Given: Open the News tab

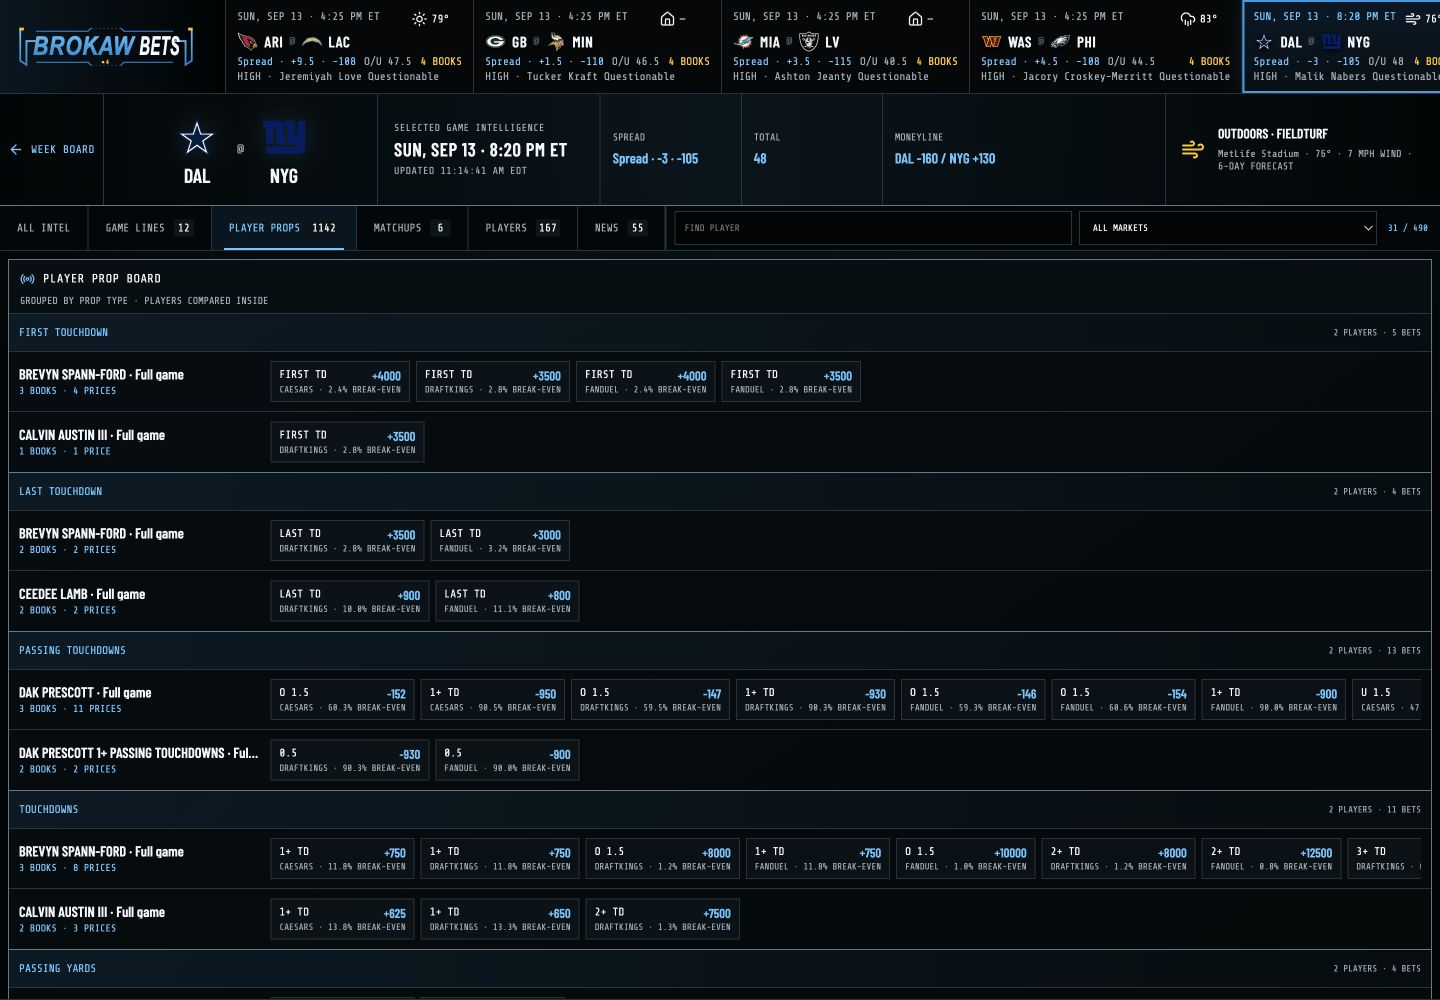Looking at the screenshot, I should (x=620, y=228).
